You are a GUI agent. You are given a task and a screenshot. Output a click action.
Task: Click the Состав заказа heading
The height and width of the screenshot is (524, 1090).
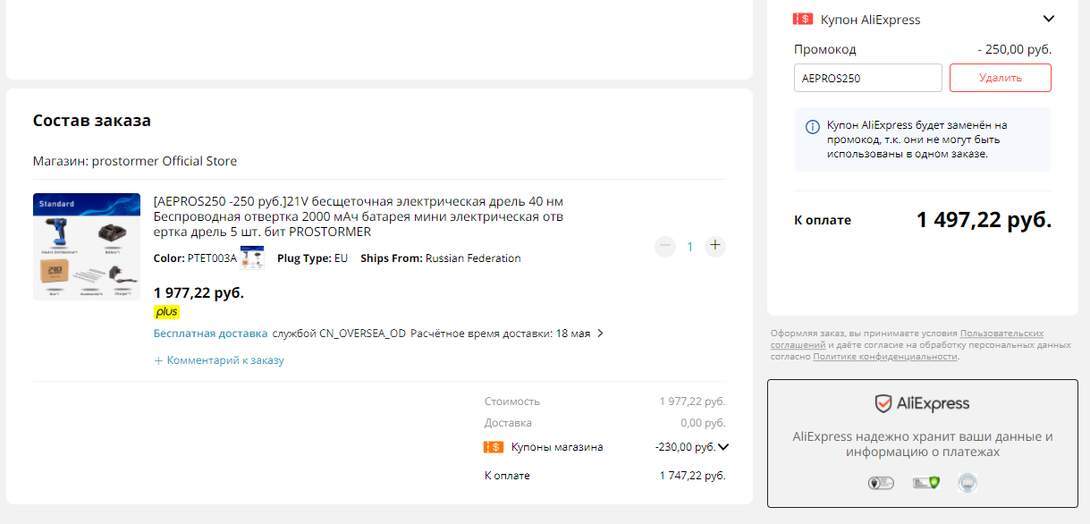point(92,120)
